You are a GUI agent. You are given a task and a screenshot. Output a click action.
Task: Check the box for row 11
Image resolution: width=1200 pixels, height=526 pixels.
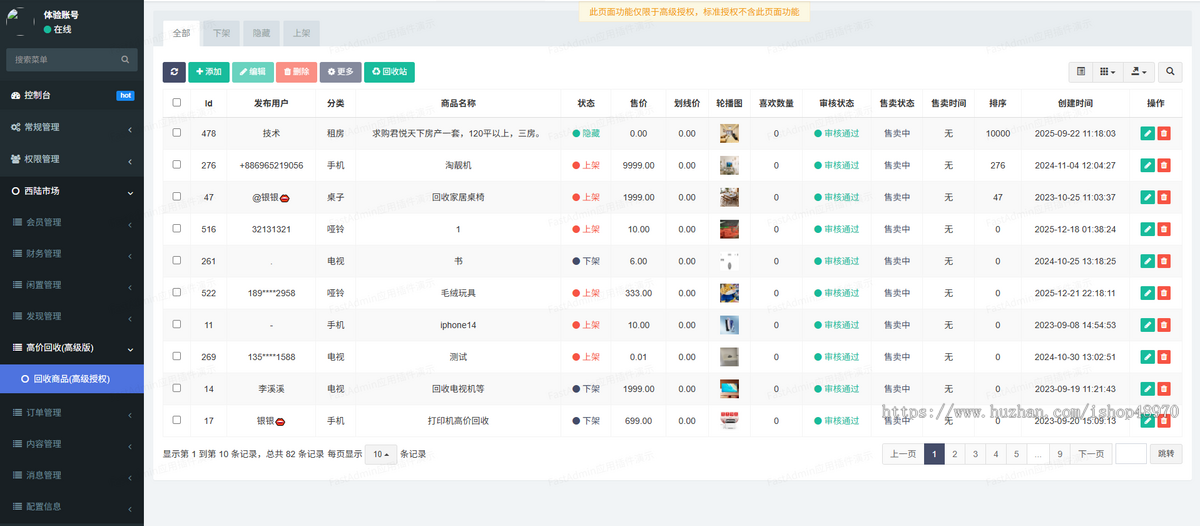coord(177,324)
